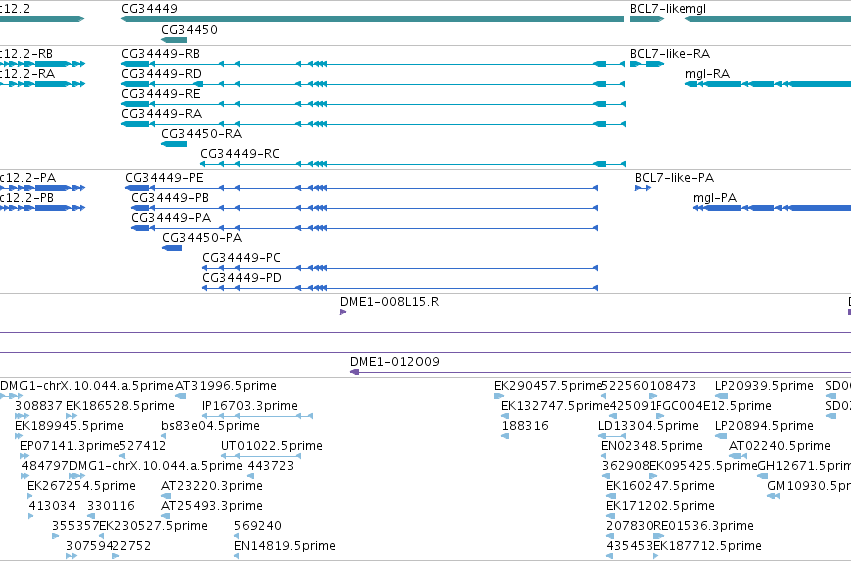This screenshot has width=851, height=561.
Task: Click EST EK160247.5prime label
Action: click(661, 486)
